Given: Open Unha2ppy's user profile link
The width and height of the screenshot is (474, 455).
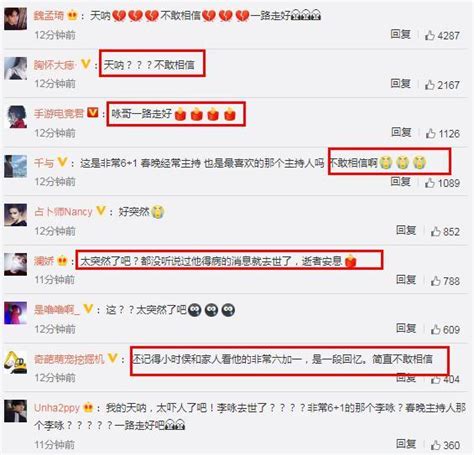Looking at the screenshot, I should click(57, 407).
